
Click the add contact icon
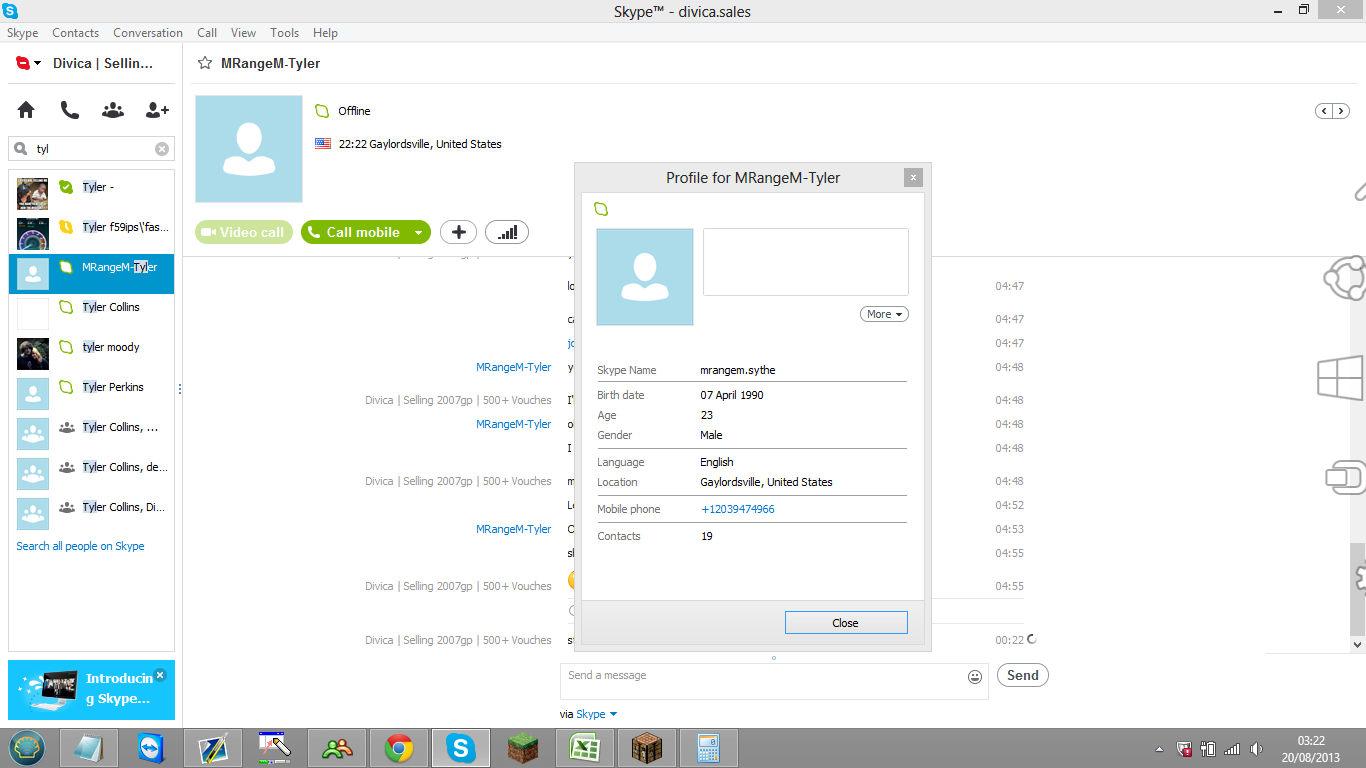[x=157, y=110]
